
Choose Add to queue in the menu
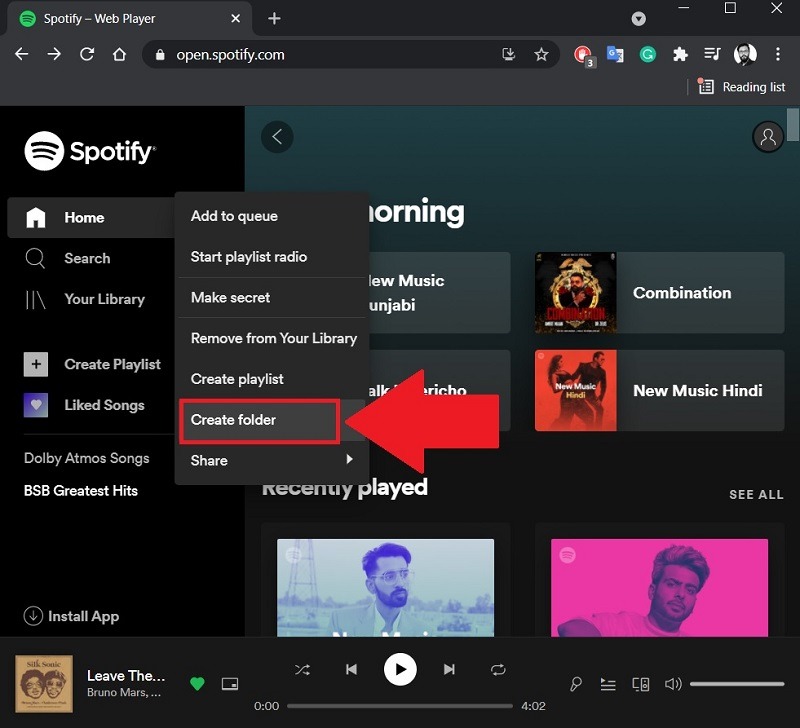click(234, 216)
